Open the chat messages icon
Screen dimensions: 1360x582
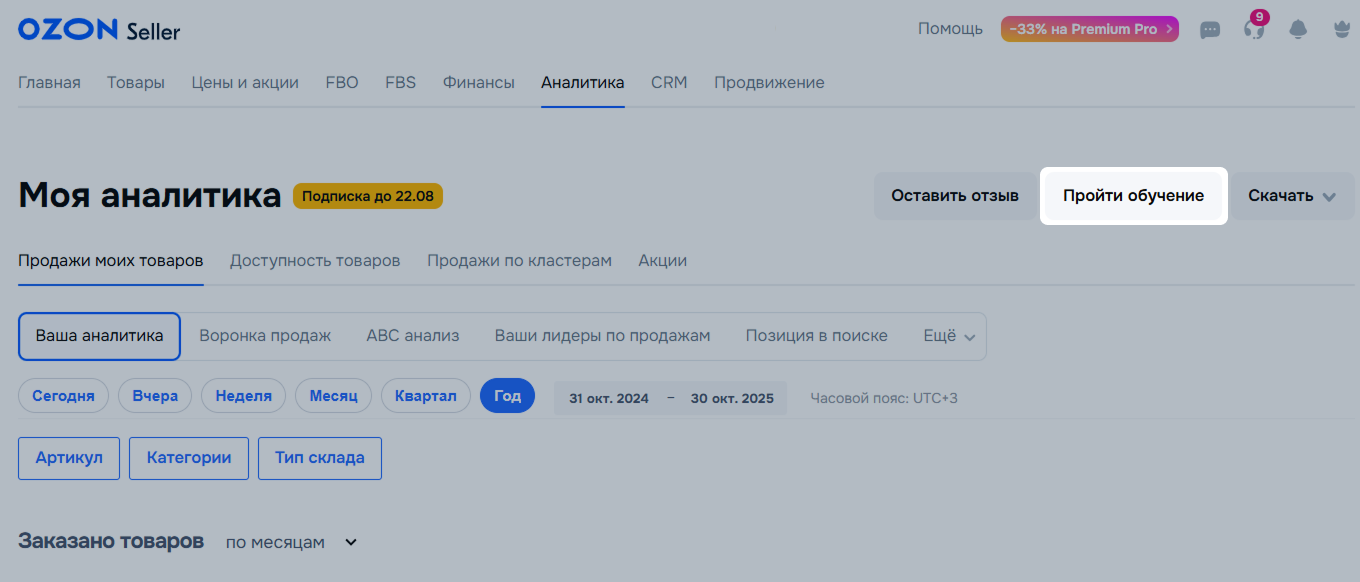(x=1210, y=30)
